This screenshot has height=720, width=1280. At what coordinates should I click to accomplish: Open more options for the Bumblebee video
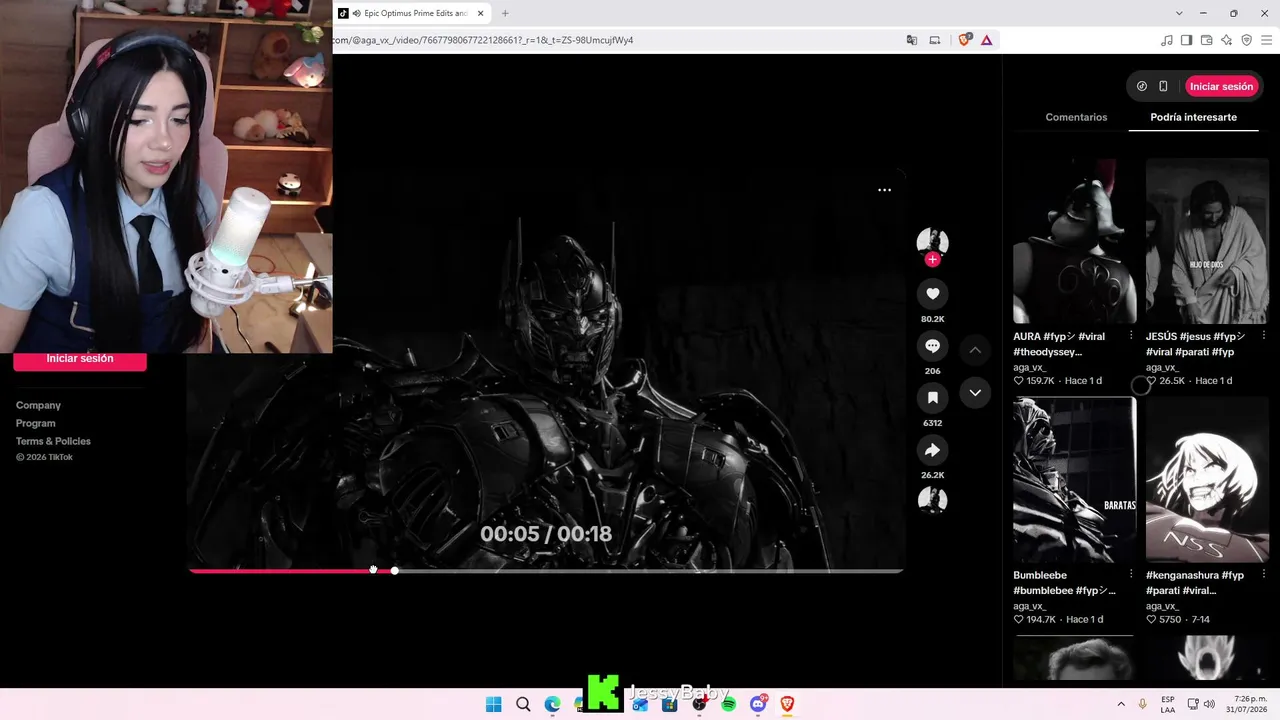pos(1131,575)
